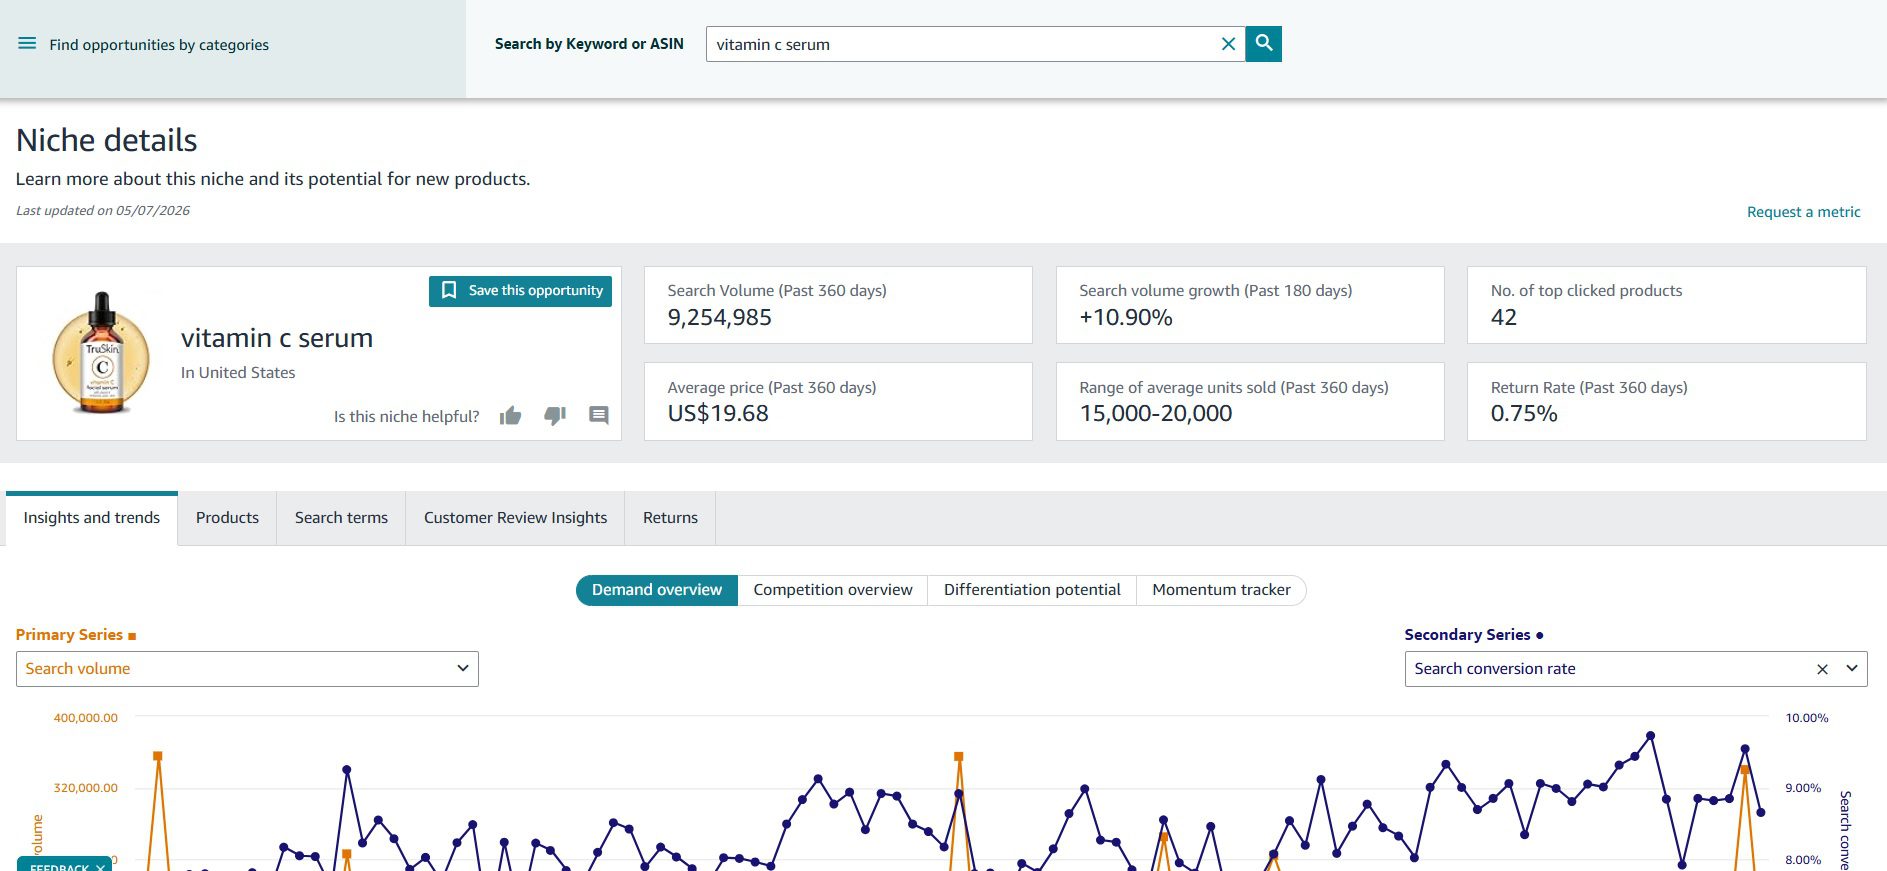Click the Request a metric link

1803,212
